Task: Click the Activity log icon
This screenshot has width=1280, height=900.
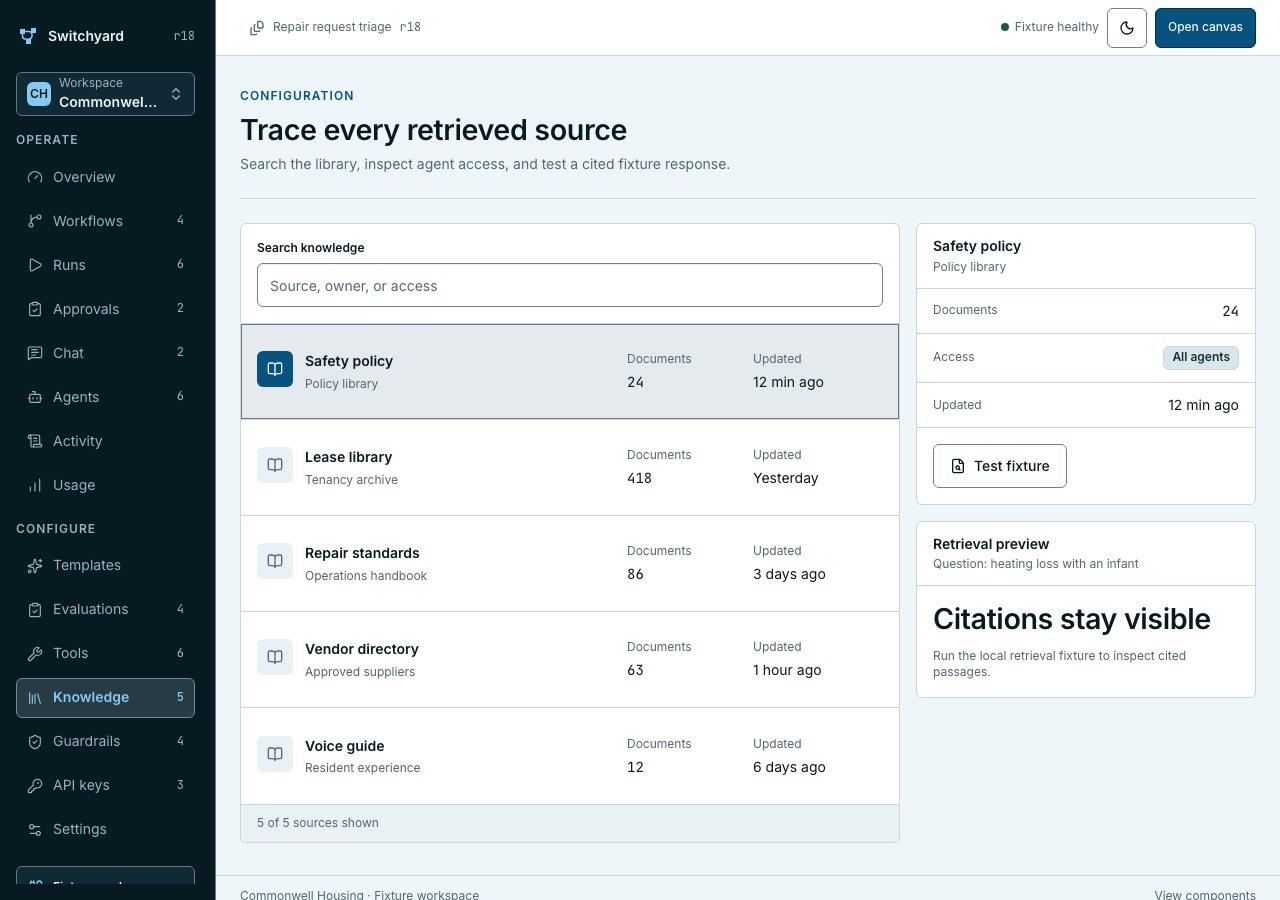Action: click(x=35, y=441)
